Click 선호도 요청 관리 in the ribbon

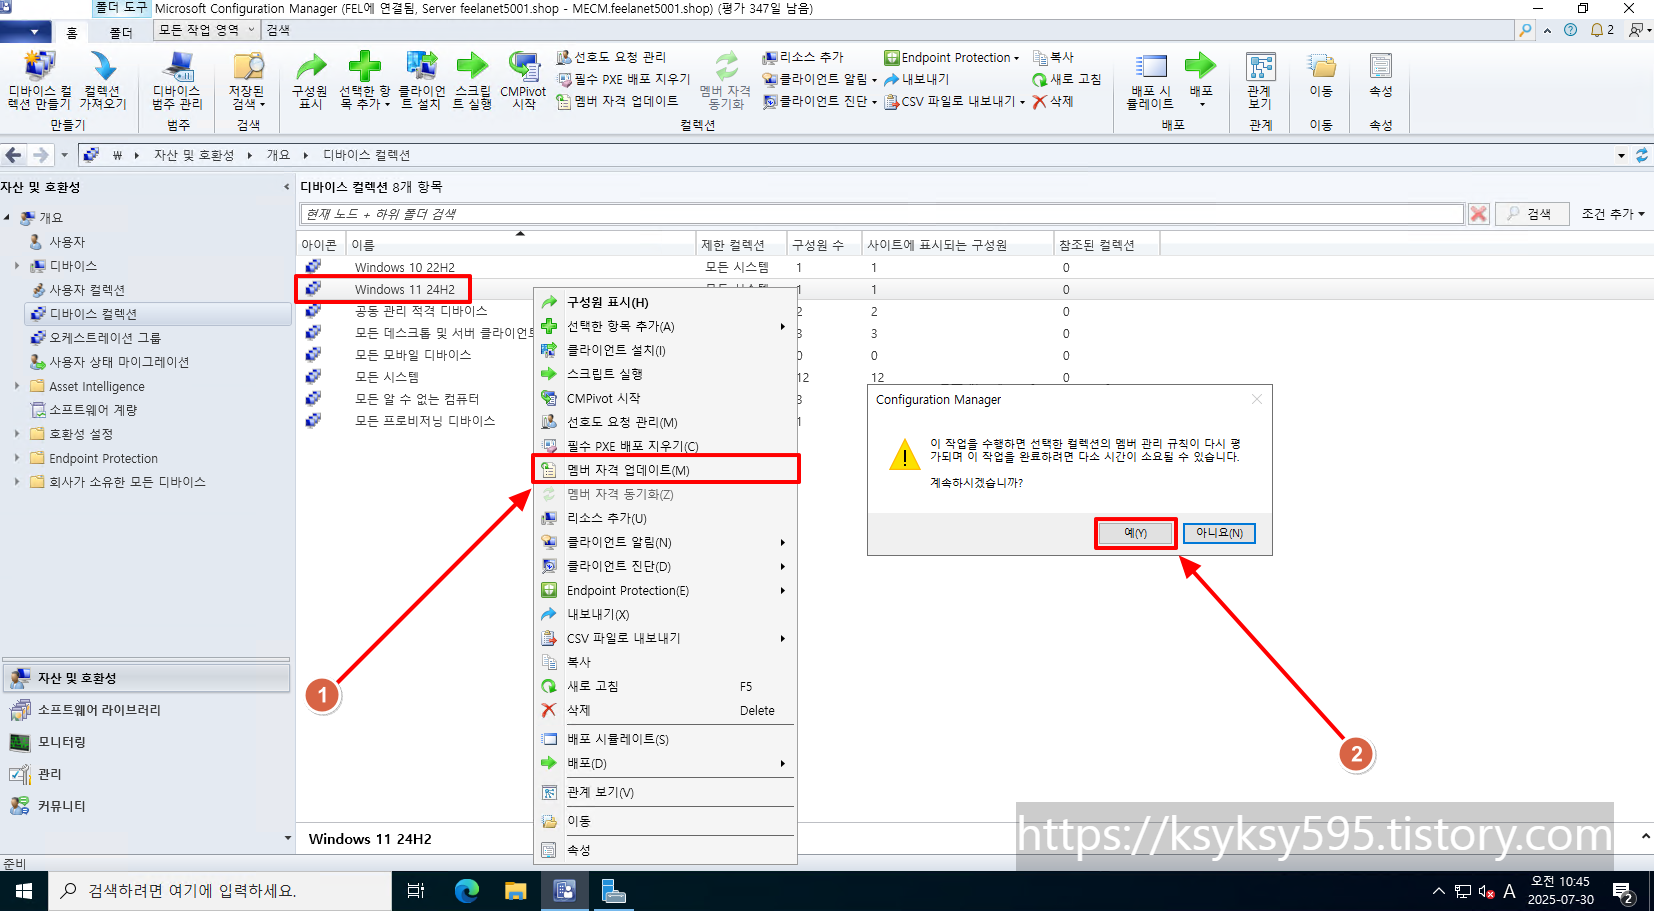point(611,57)
